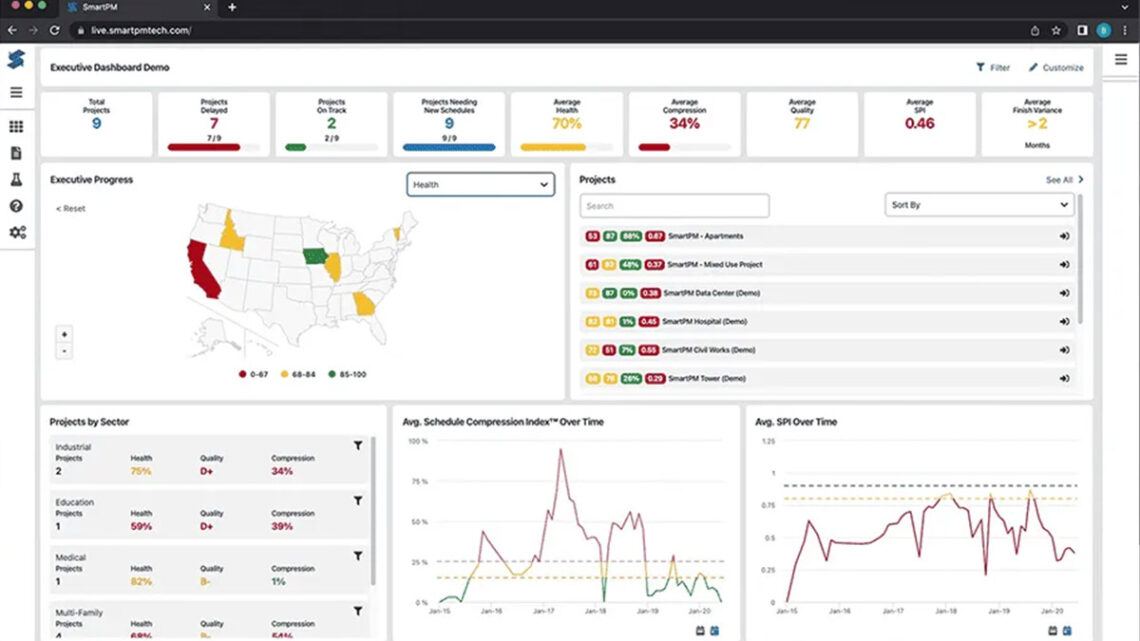This screenshot has width=1140, height=641.
Task: Click the SmartPM logo icon in the sidebar
Action: 16,60
